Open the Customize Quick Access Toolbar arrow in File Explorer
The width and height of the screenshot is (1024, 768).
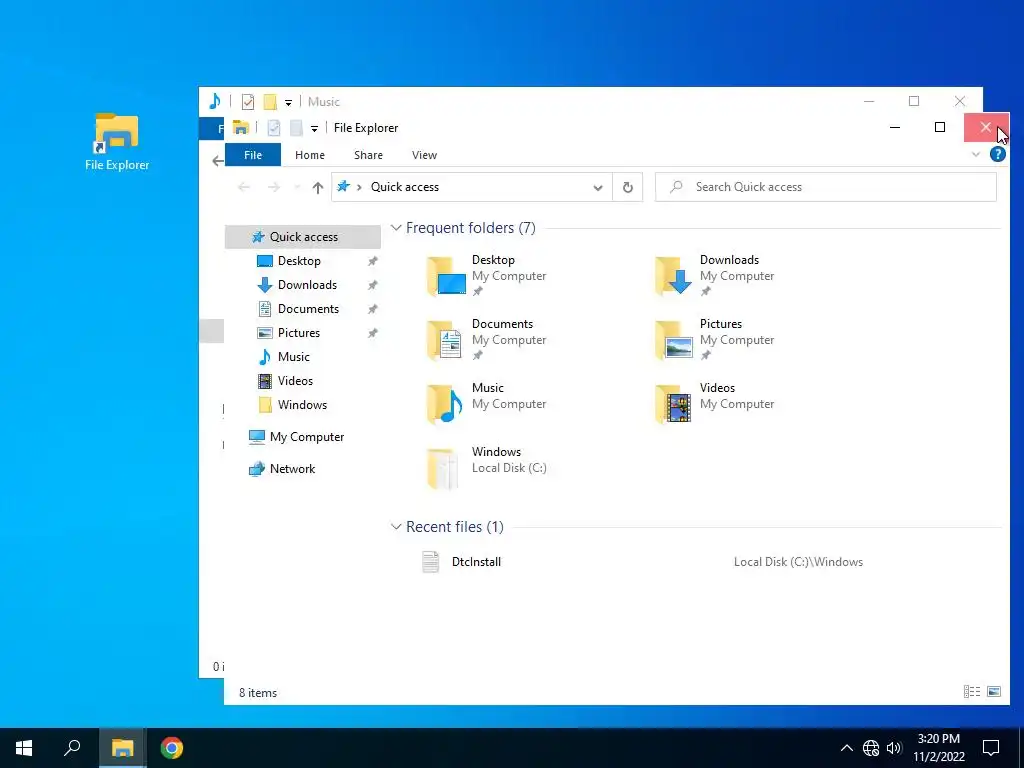314,129
